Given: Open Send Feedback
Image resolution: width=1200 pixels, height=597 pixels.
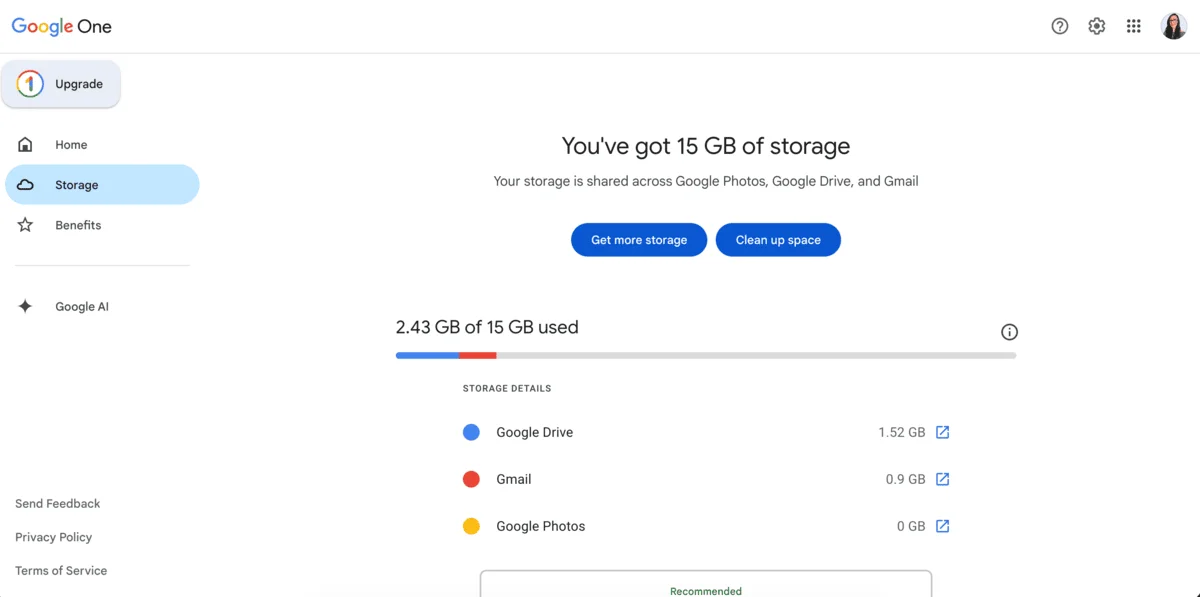Looking at the screenshot, I should (x=57, y=503).
